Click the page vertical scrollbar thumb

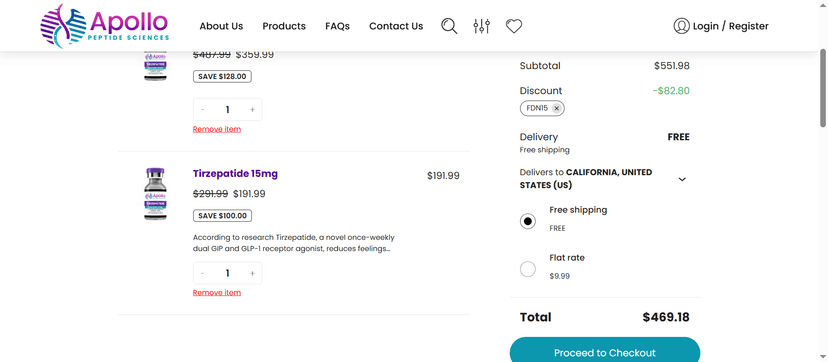[823, 88]
